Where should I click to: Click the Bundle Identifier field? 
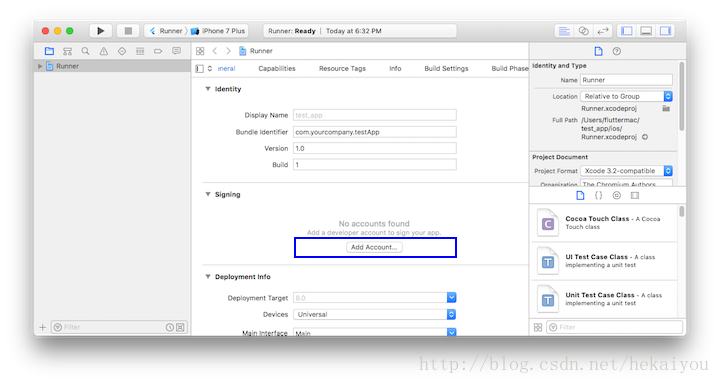coord(375,132)
